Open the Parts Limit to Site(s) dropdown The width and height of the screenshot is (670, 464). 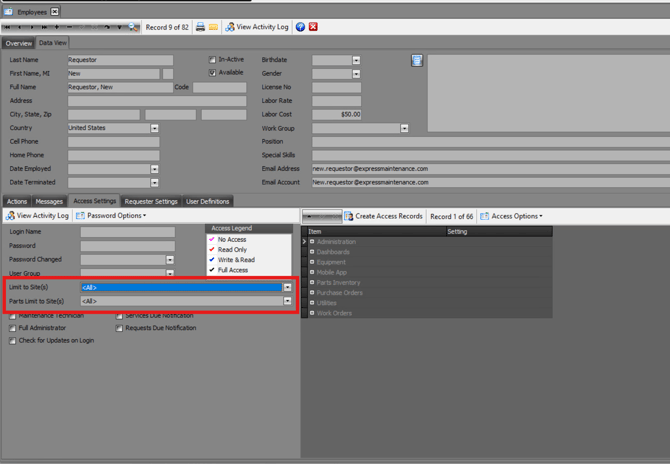click(x=287, y=301)
